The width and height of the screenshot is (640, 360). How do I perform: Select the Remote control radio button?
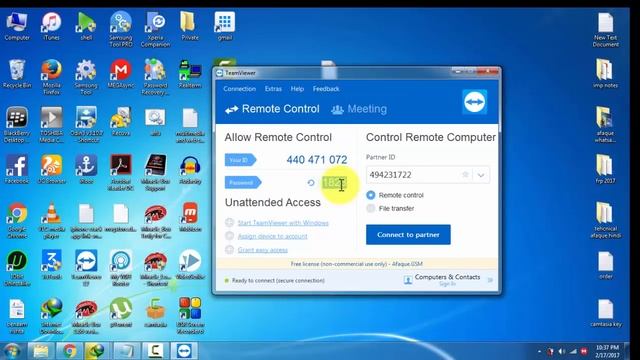[371, 195]
